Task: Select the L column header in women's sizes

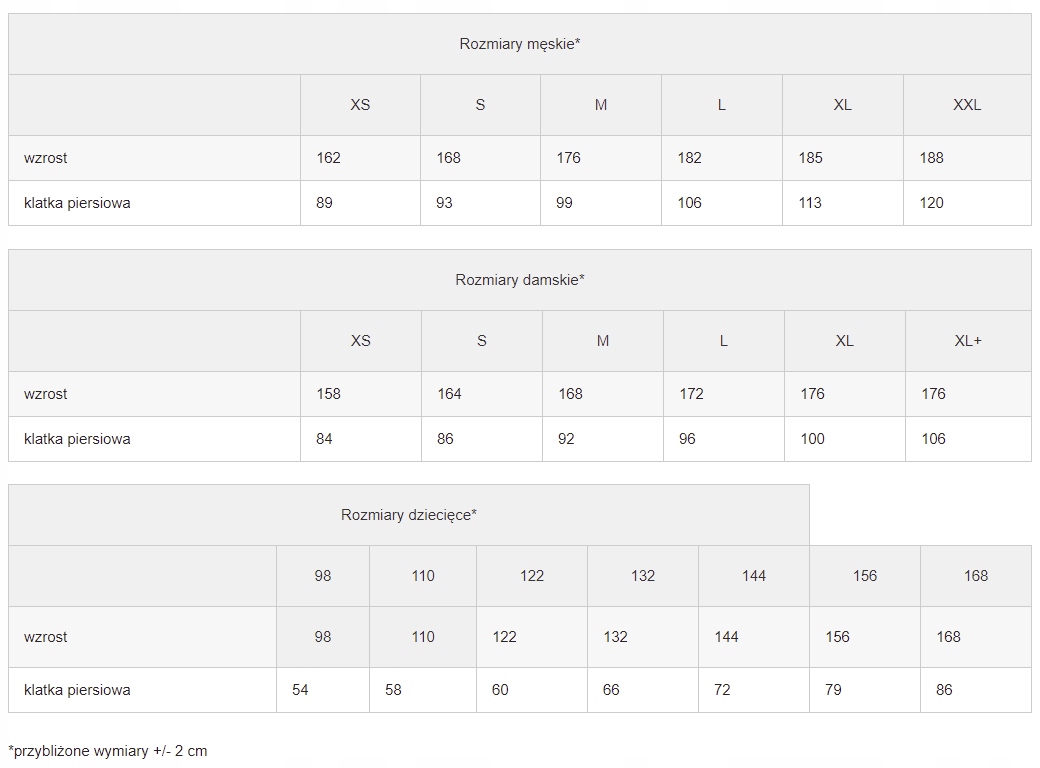Action: pyautogui.click(x=723, y=341)
